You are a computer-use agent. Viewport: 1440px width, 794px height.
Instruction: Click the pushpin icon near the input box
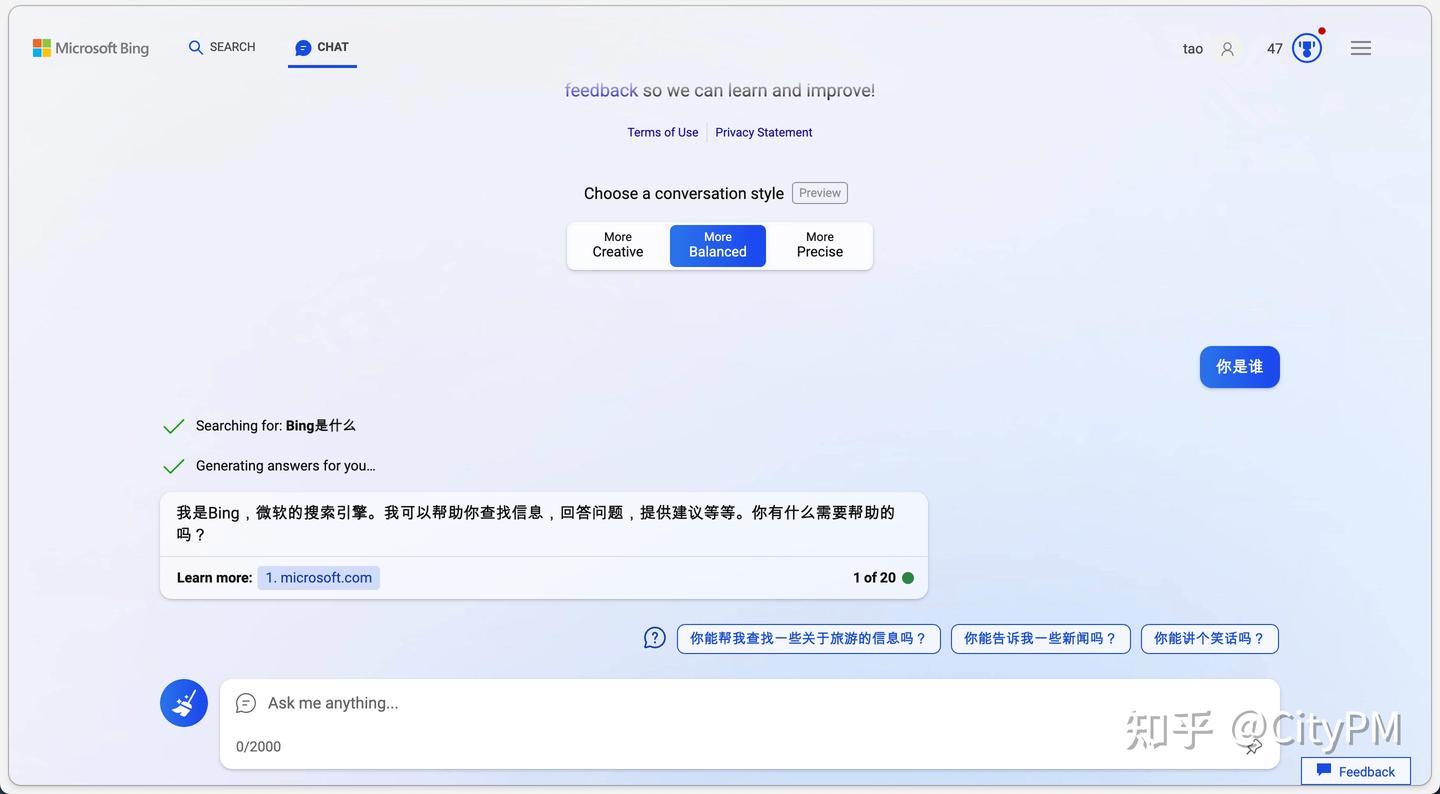(x=1252, y=746)
